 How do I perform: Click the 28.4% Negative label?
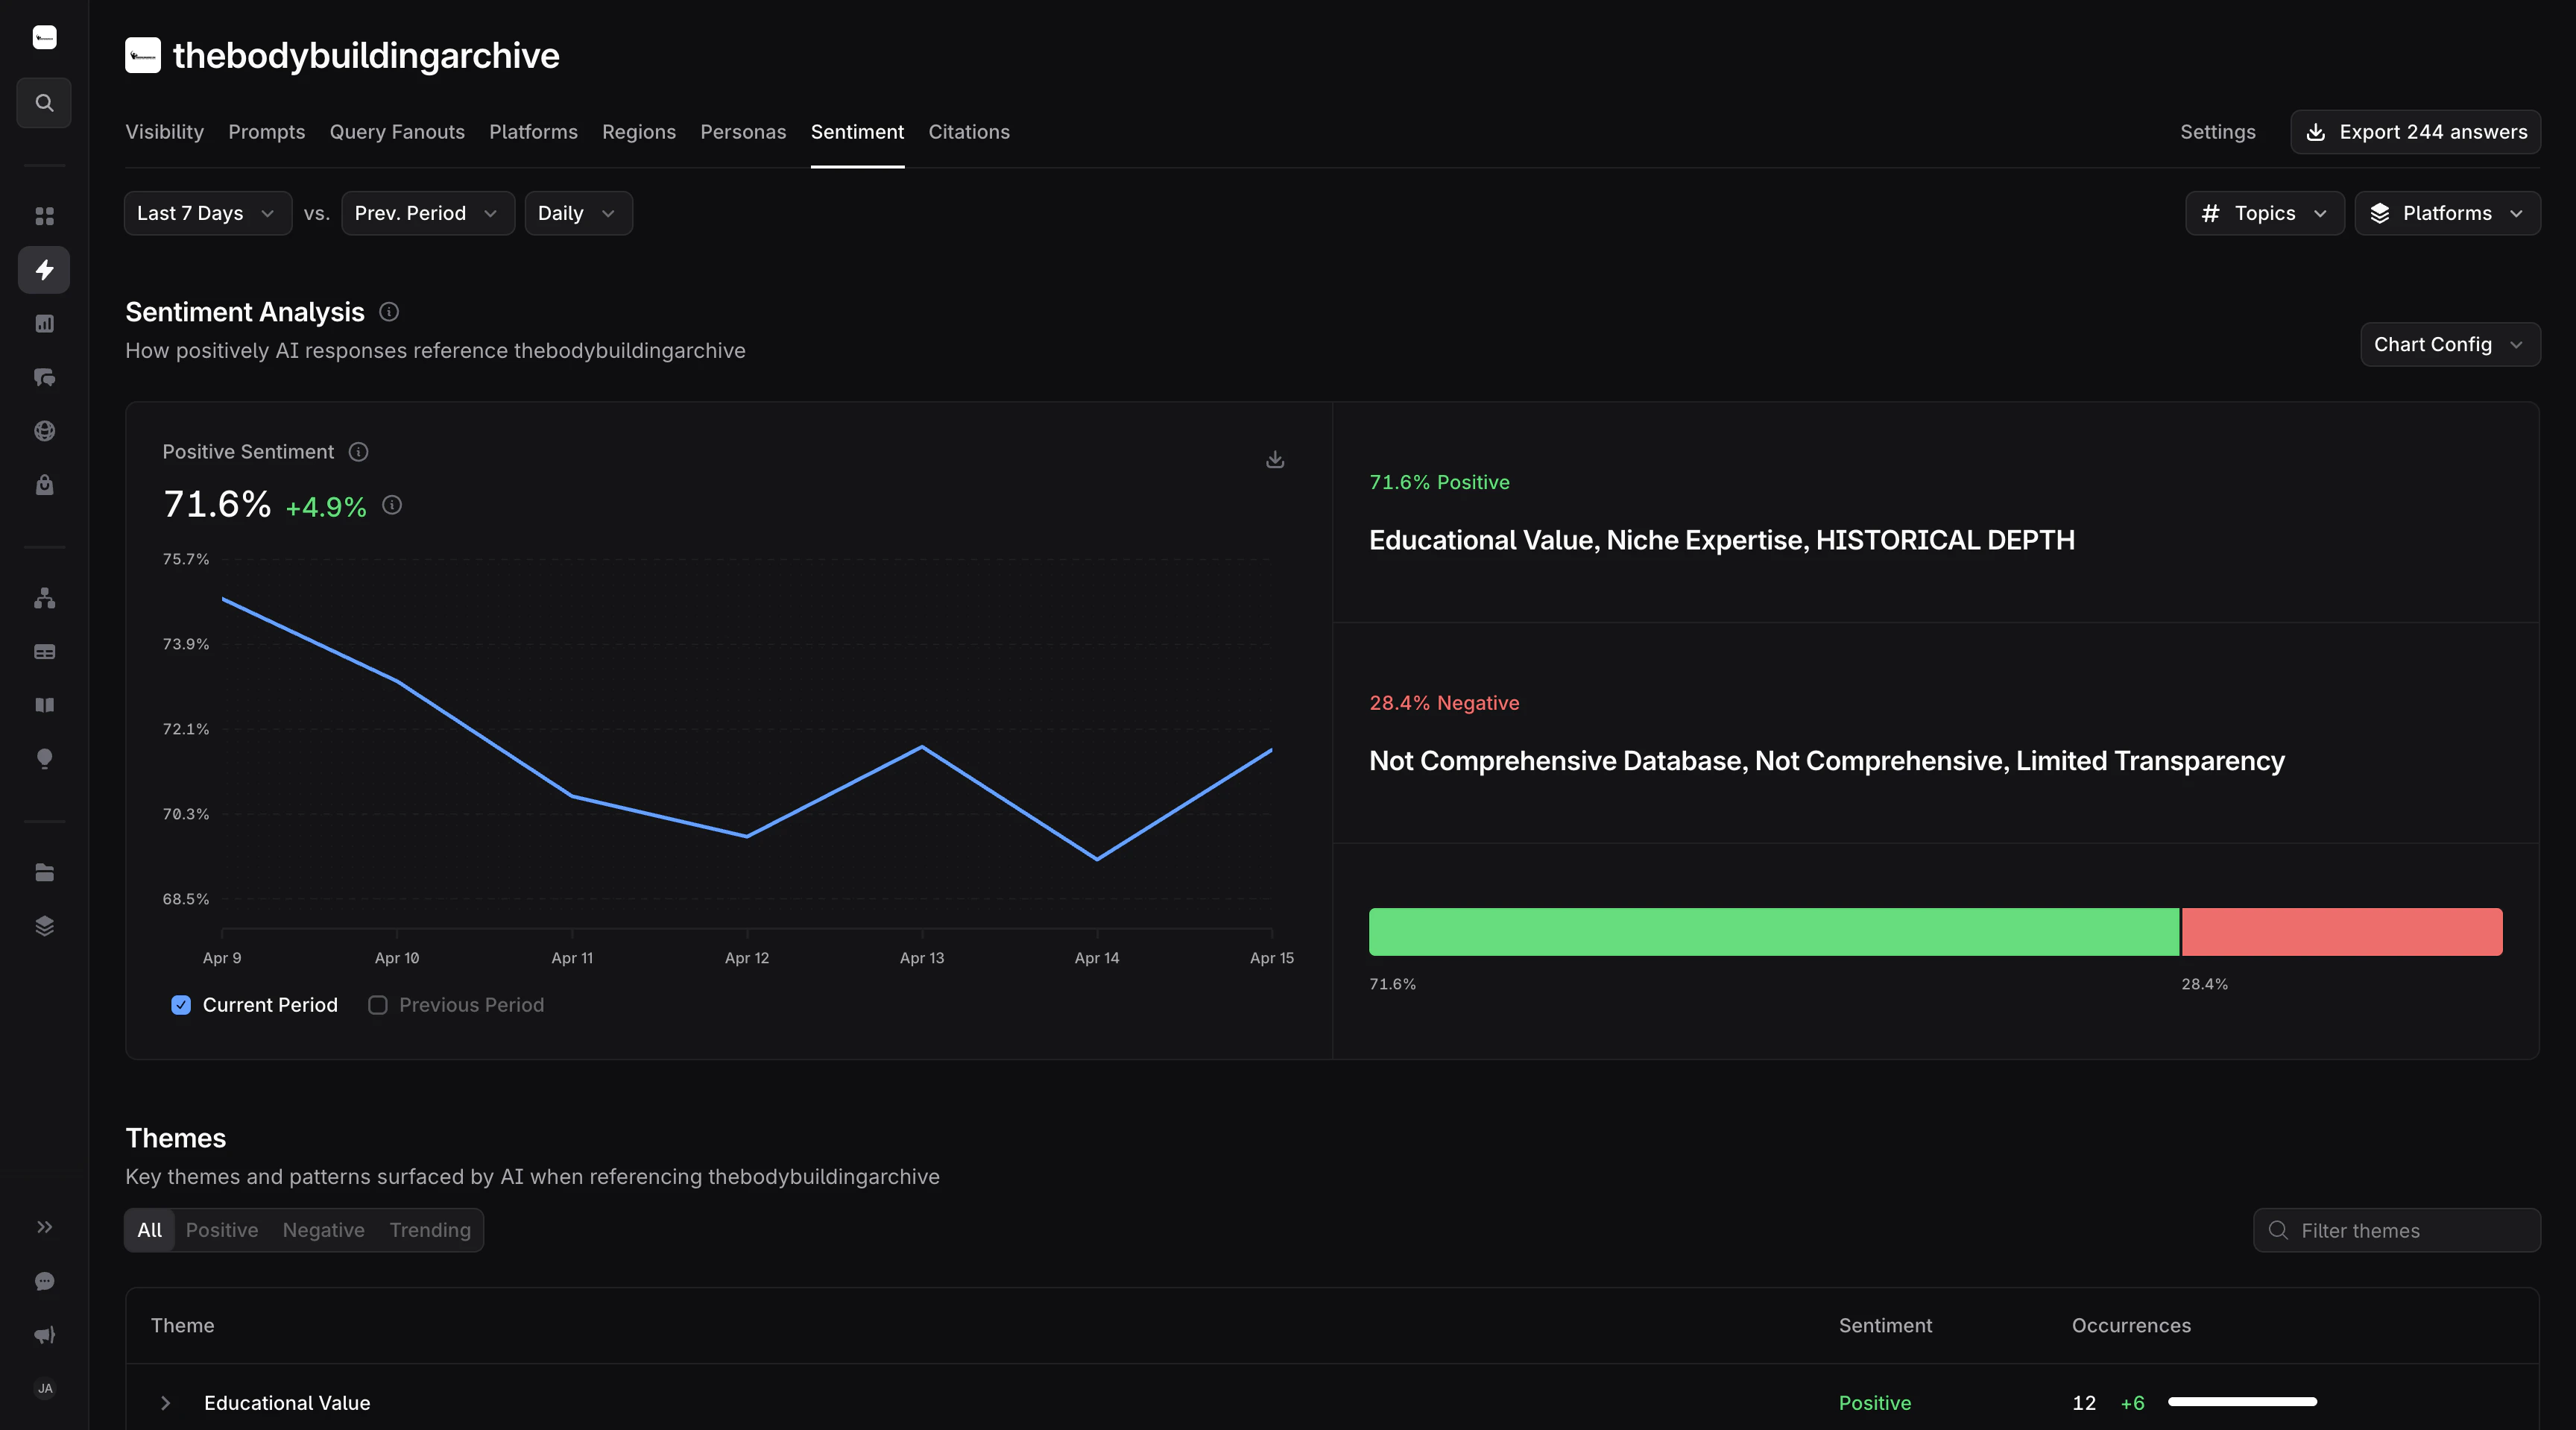coord(1444,703)
